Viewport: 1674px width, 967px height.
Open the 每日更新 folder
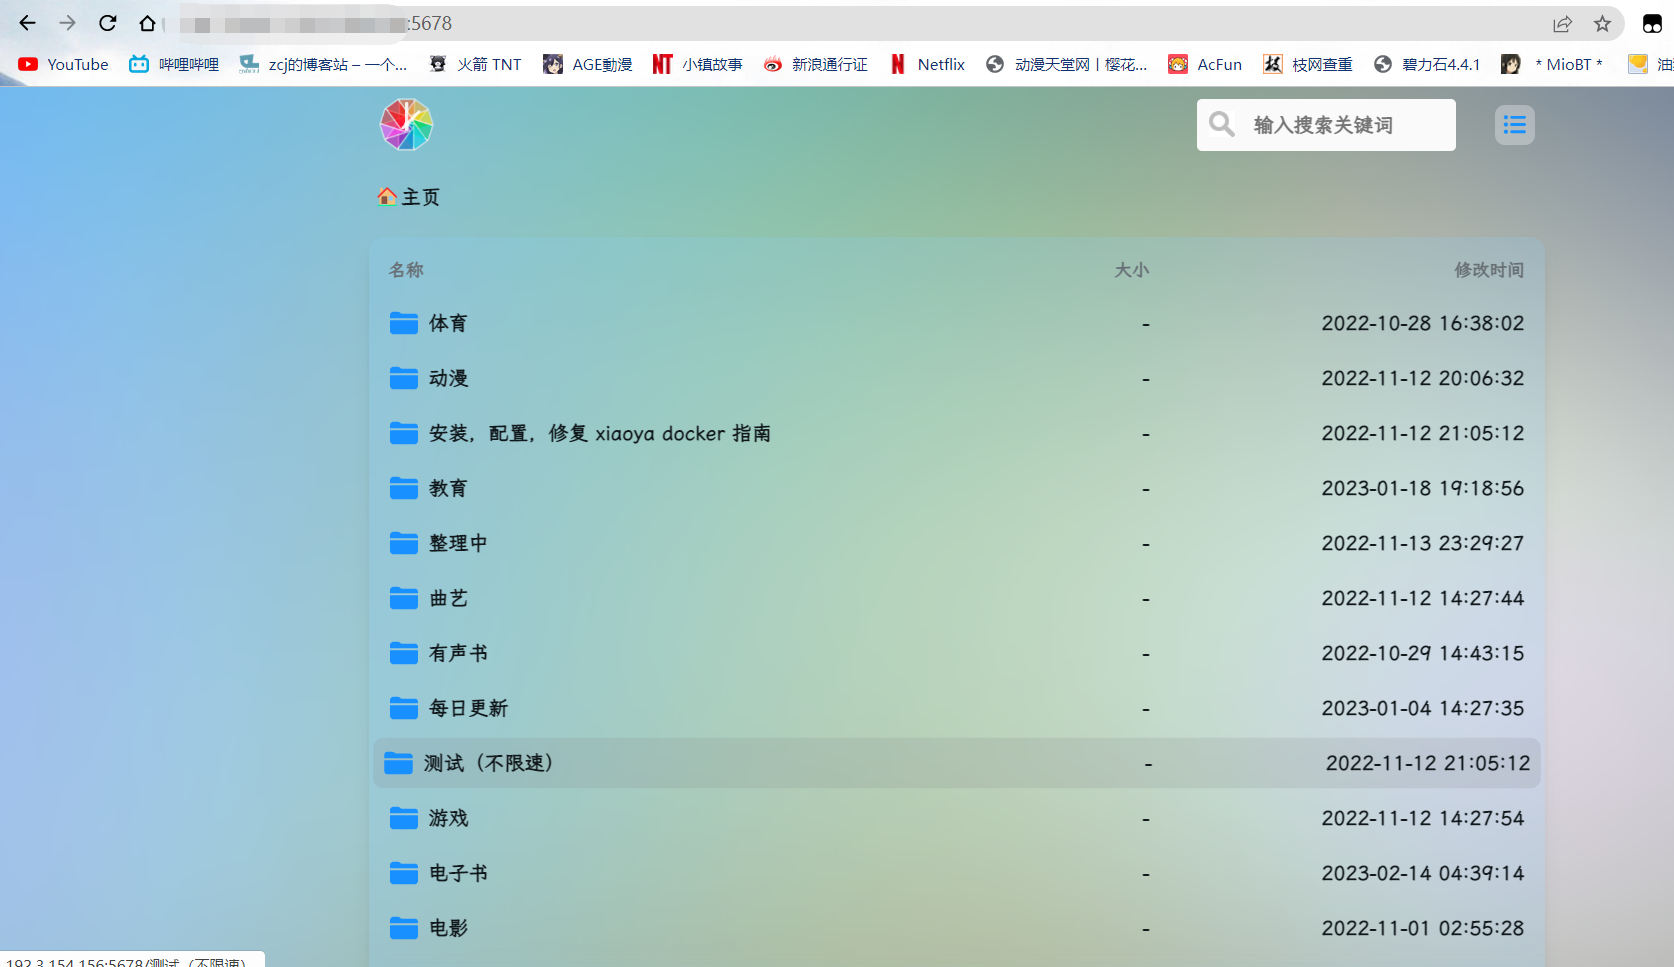pos(468,708)
